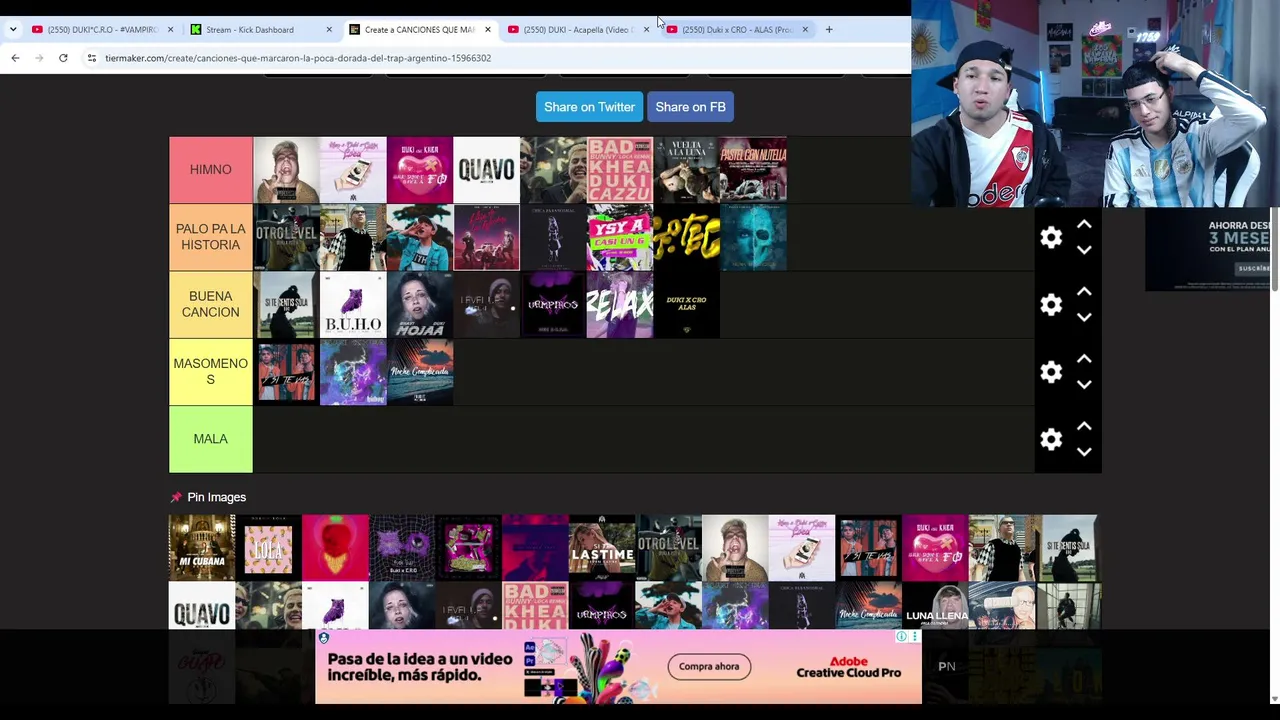Move MASOMENOS row down
This screenshot has width=1280, height=720.
[x=1084, y=384]
